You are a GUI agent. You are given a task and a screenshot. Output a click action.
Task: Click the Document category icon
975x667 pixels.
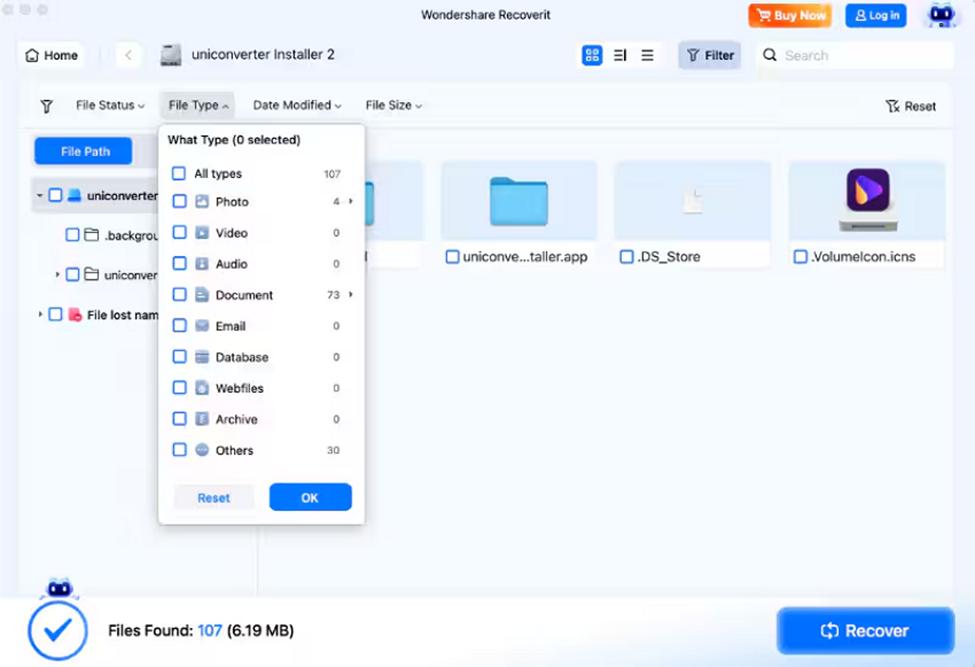(202, 295)
